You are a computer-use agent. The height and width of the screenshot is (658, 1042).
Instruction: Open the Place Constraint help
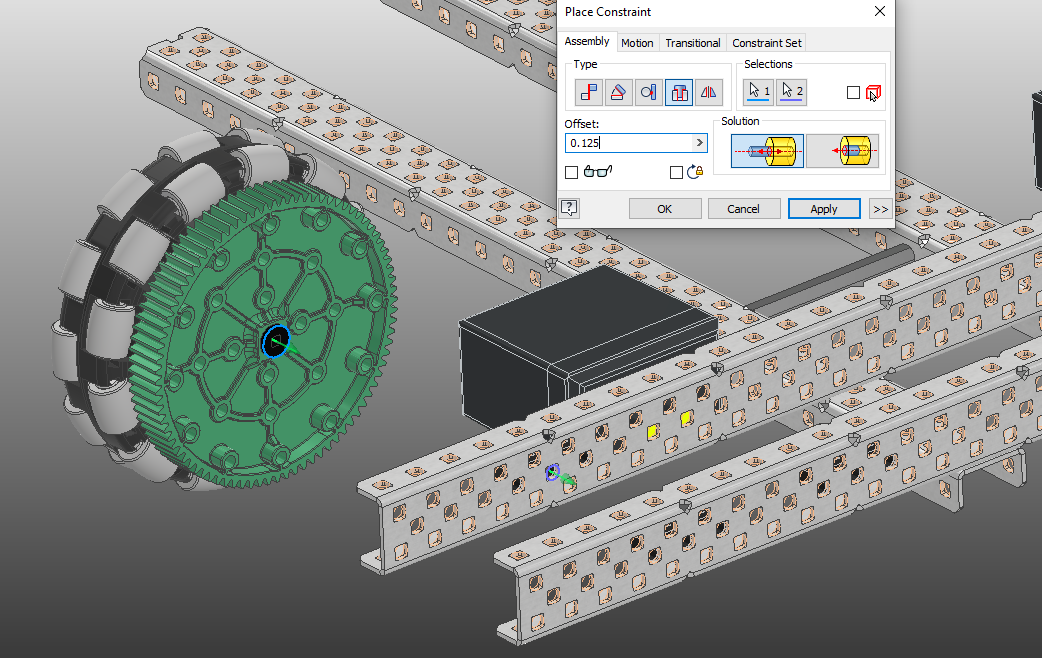(570, 208)
